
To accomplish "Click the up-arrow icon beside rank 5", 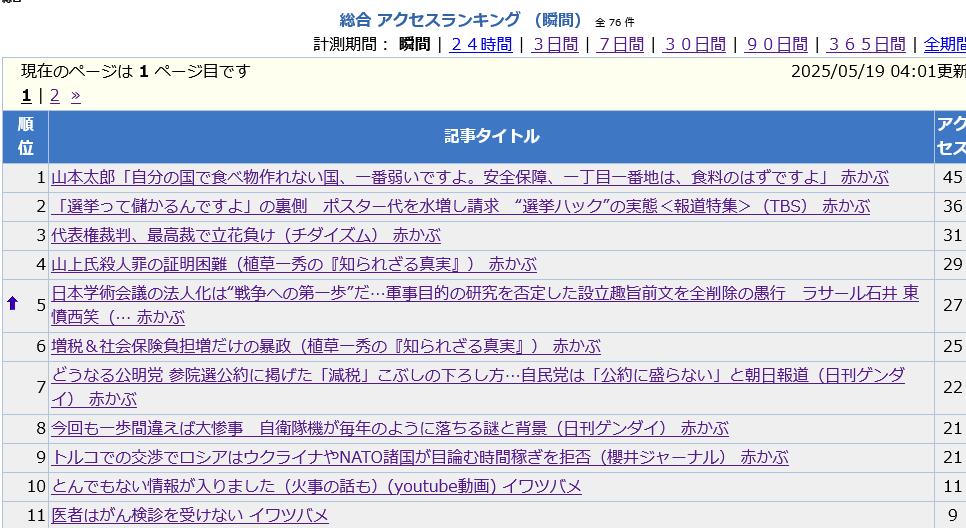I will 12,303.
